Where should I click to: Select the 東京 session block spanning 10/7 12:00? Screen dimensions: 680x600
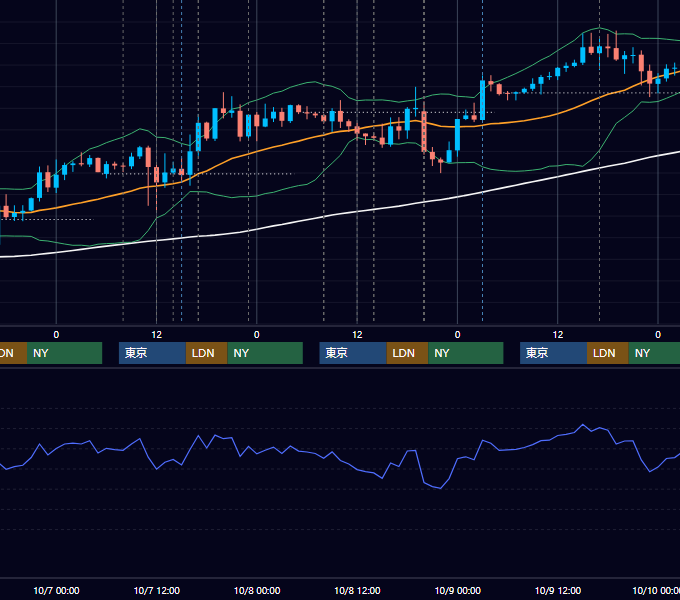(152, 353)
